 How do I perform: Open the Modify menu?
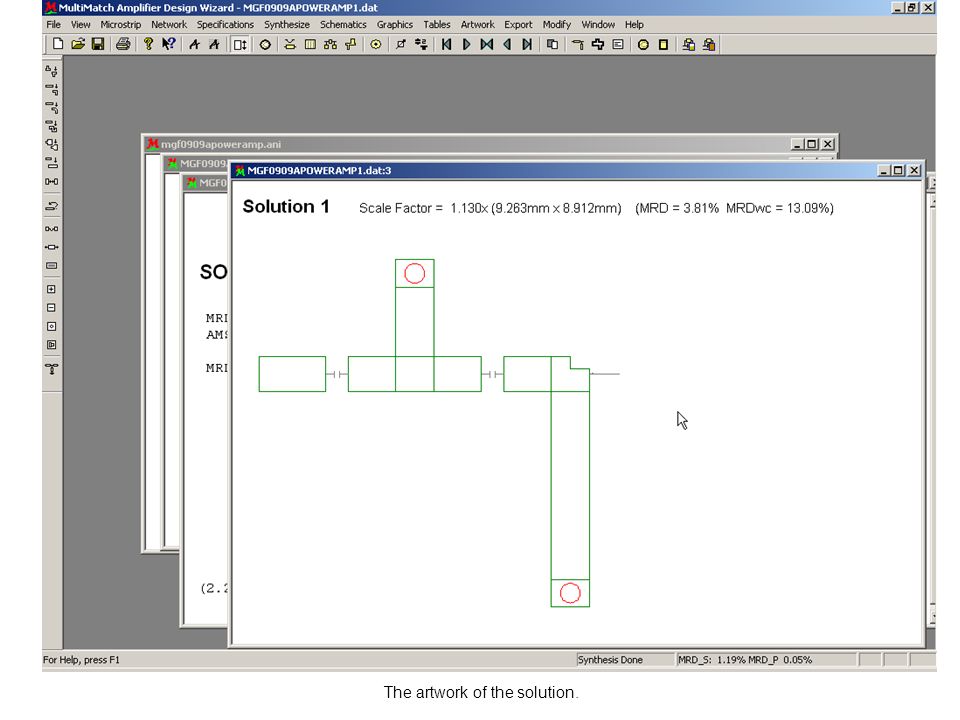[557, 24]
